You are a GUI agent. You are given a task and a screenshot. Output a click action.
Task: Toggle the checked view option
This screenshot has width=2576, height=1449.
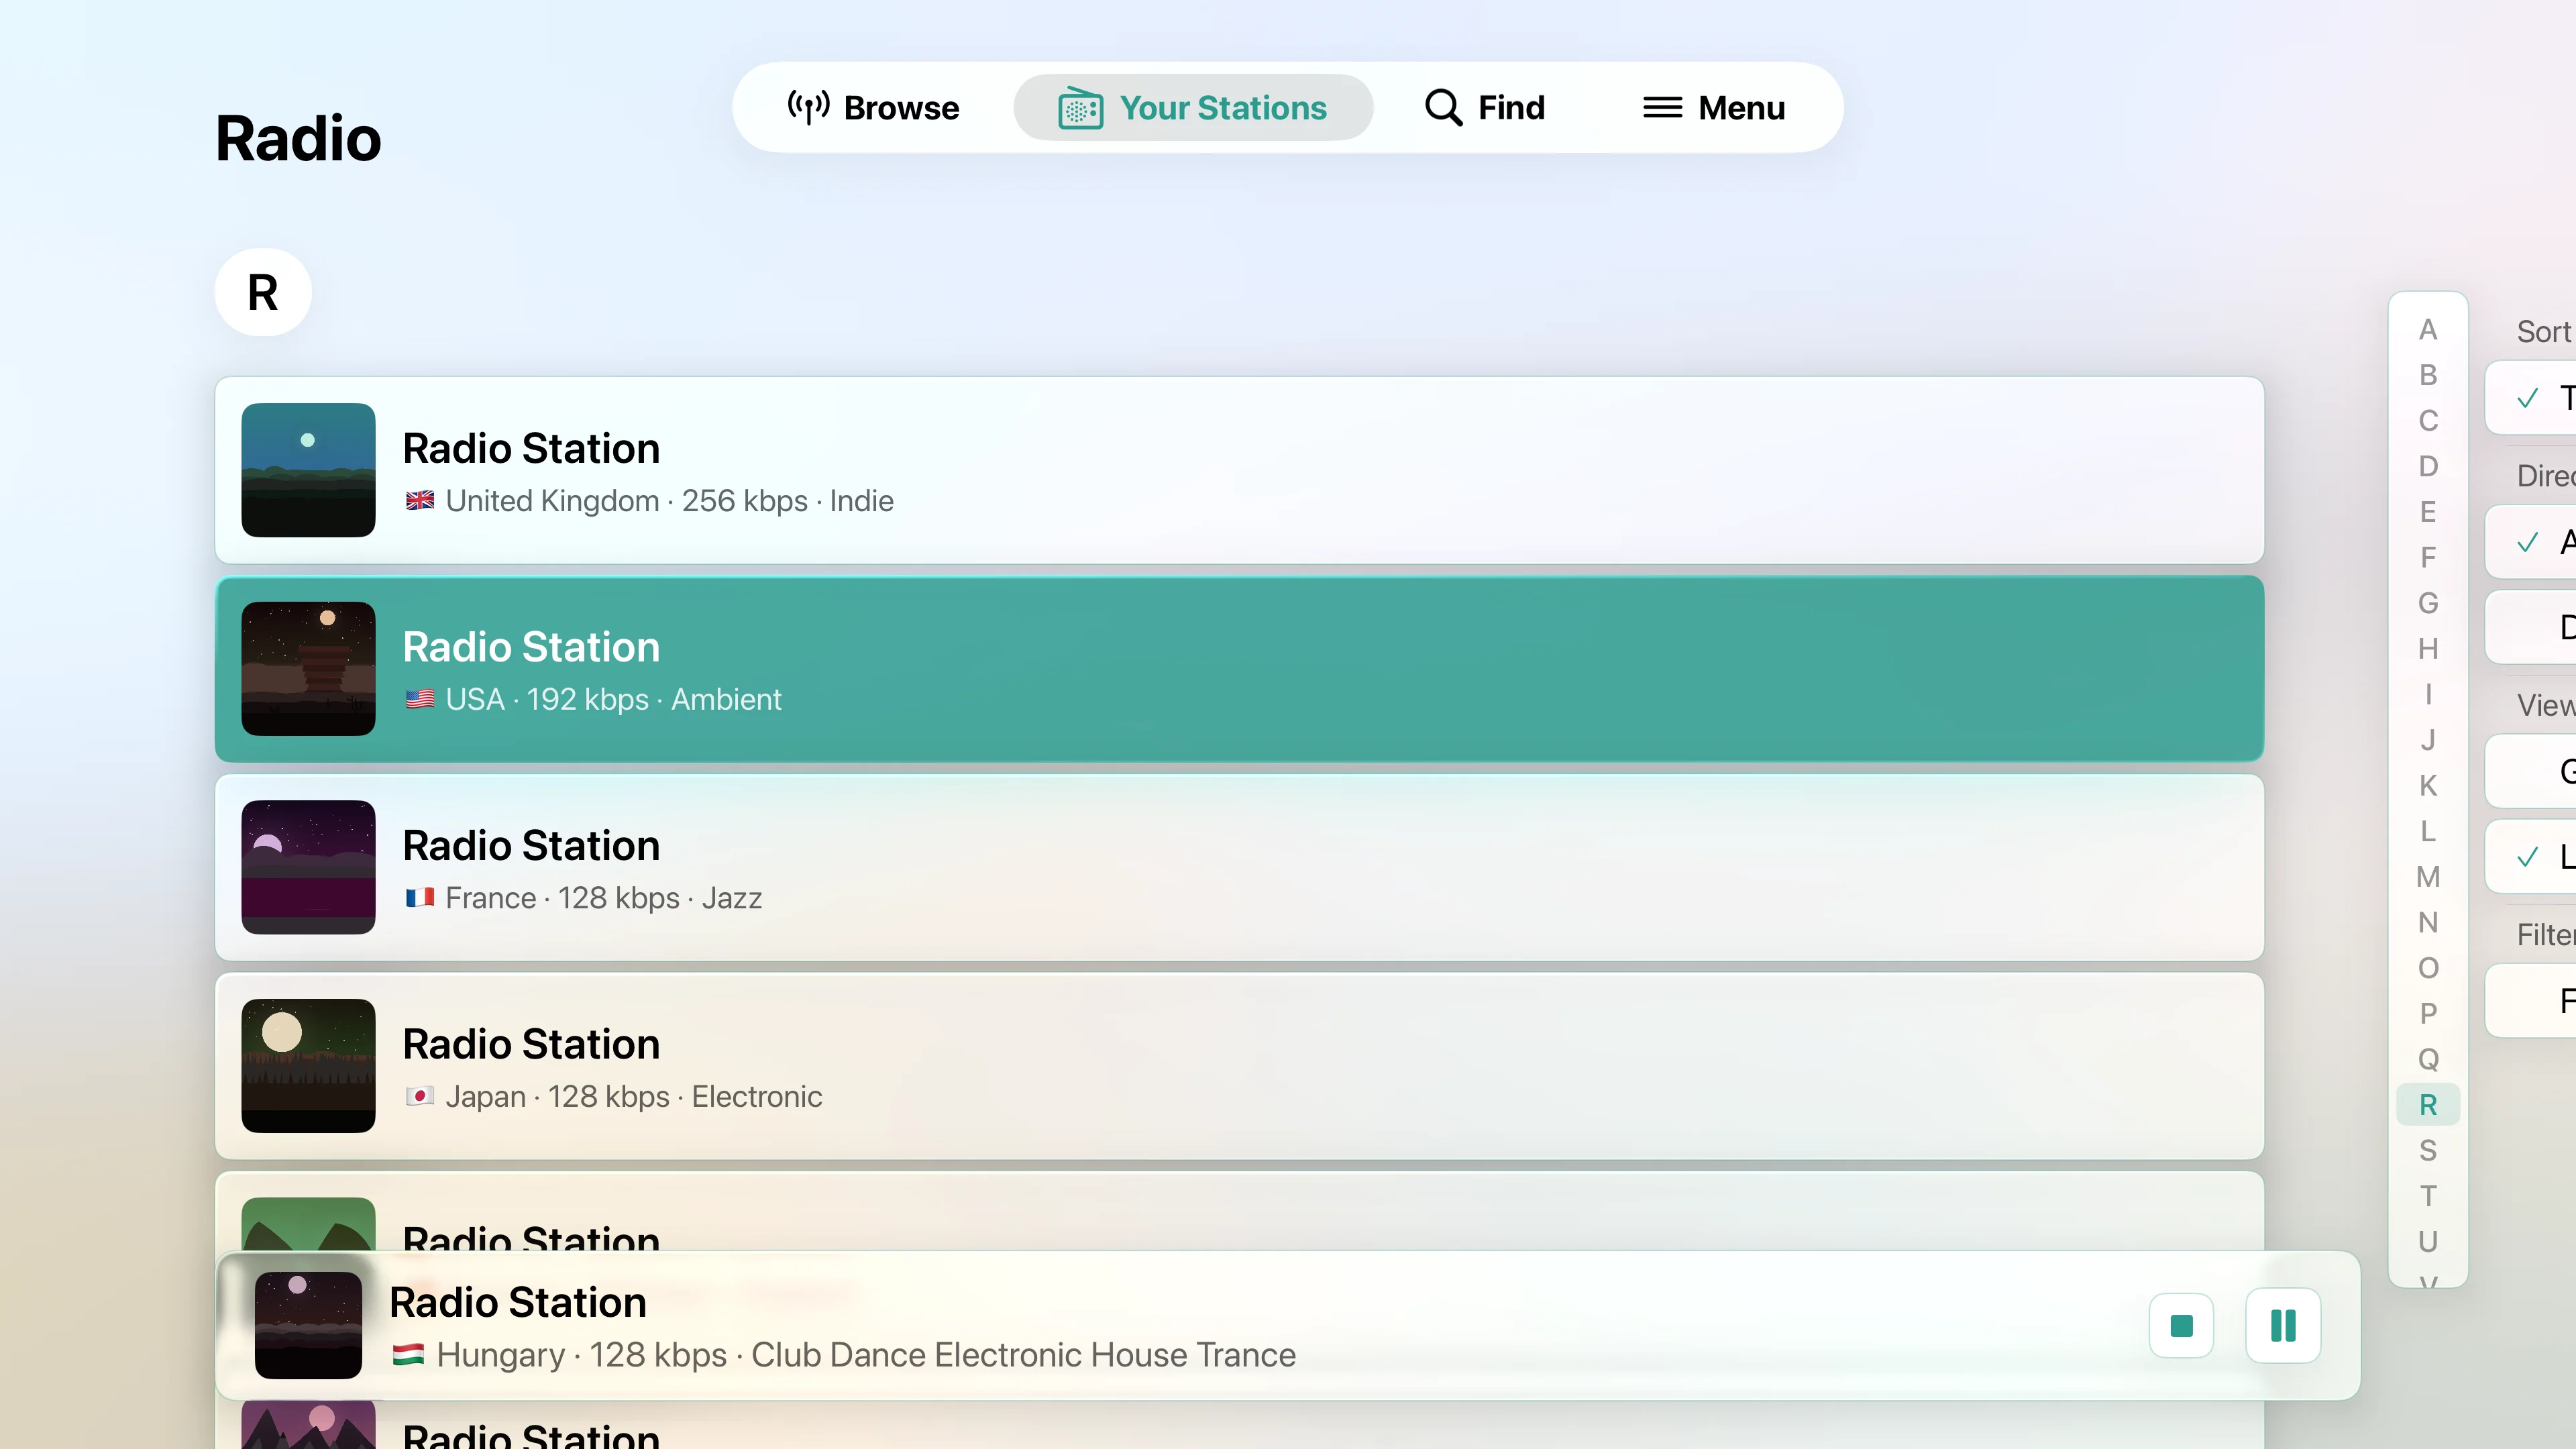point(2535,857)
